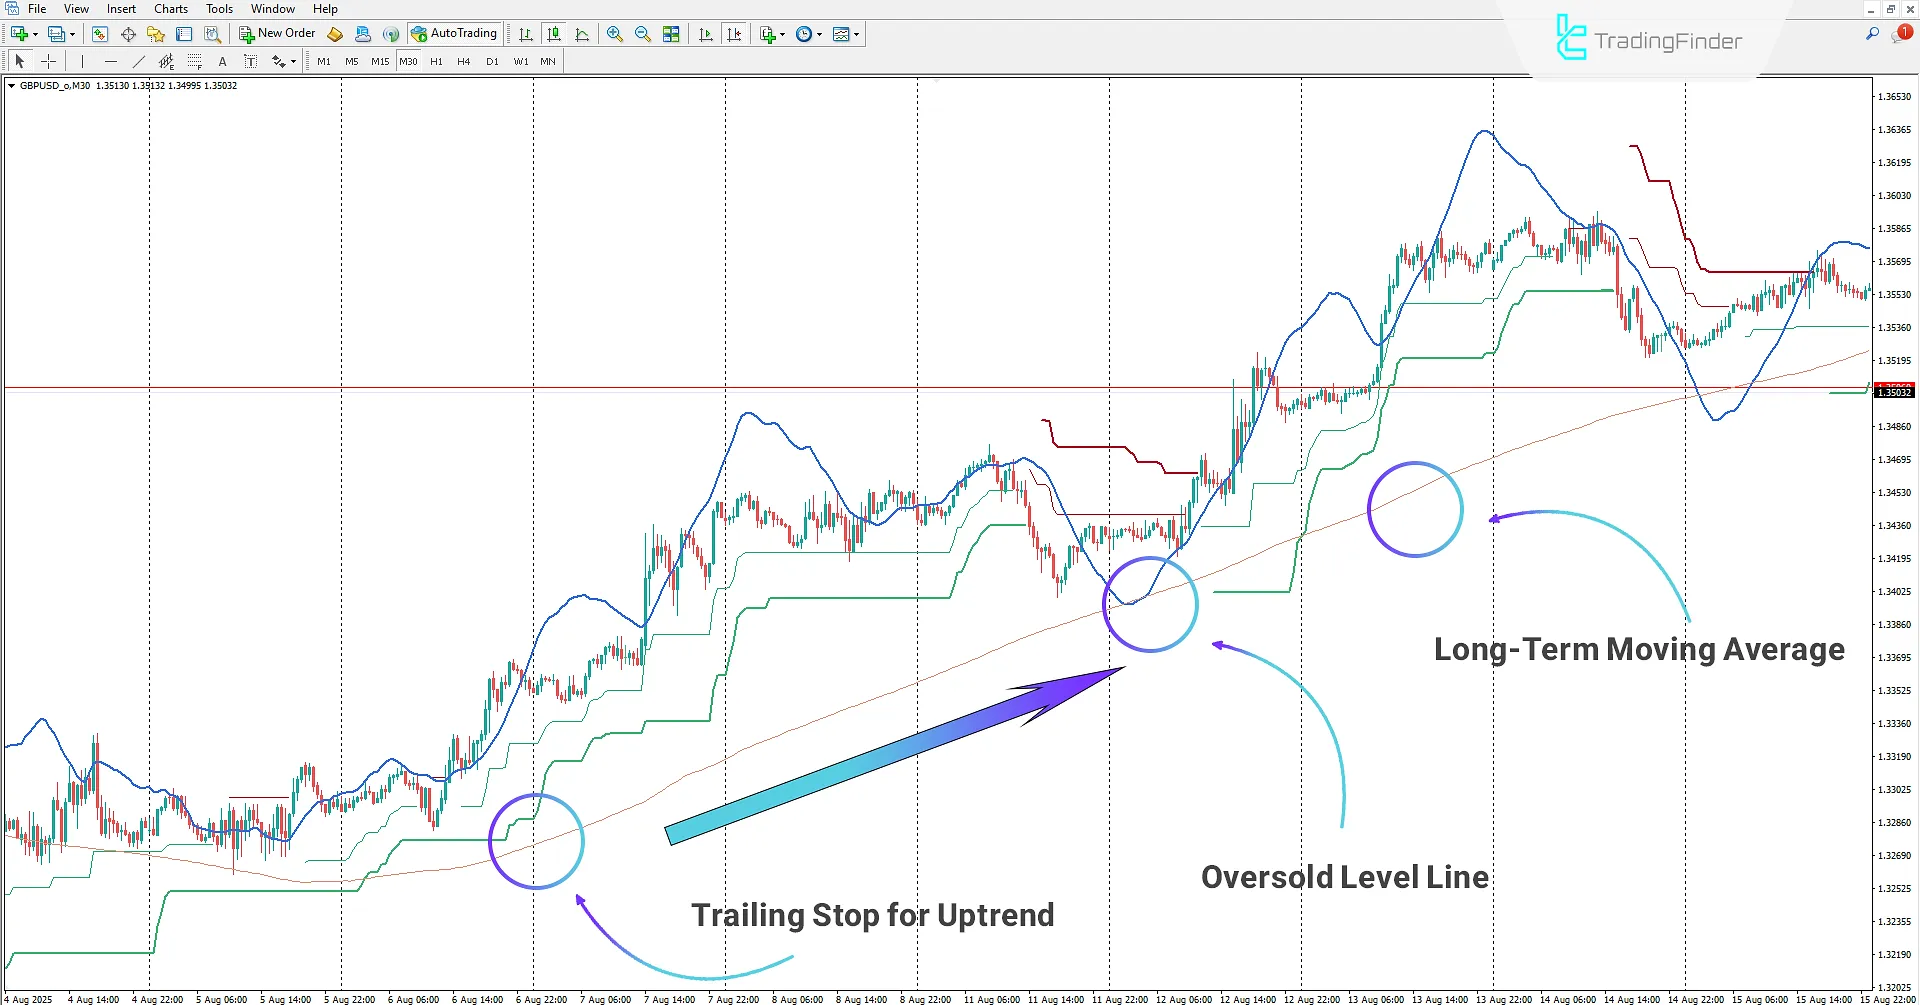The width and height of the screenshot is (1920, 1005).
Task: Open the Insert menu
Action: coord(121,9)
